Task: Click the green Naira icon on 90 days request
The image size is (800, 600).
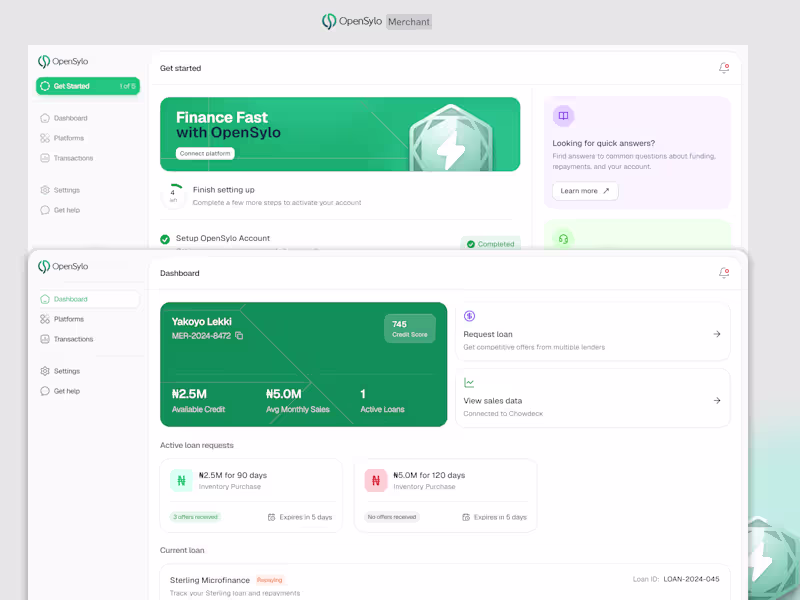Action: click(x=181, y=481)
